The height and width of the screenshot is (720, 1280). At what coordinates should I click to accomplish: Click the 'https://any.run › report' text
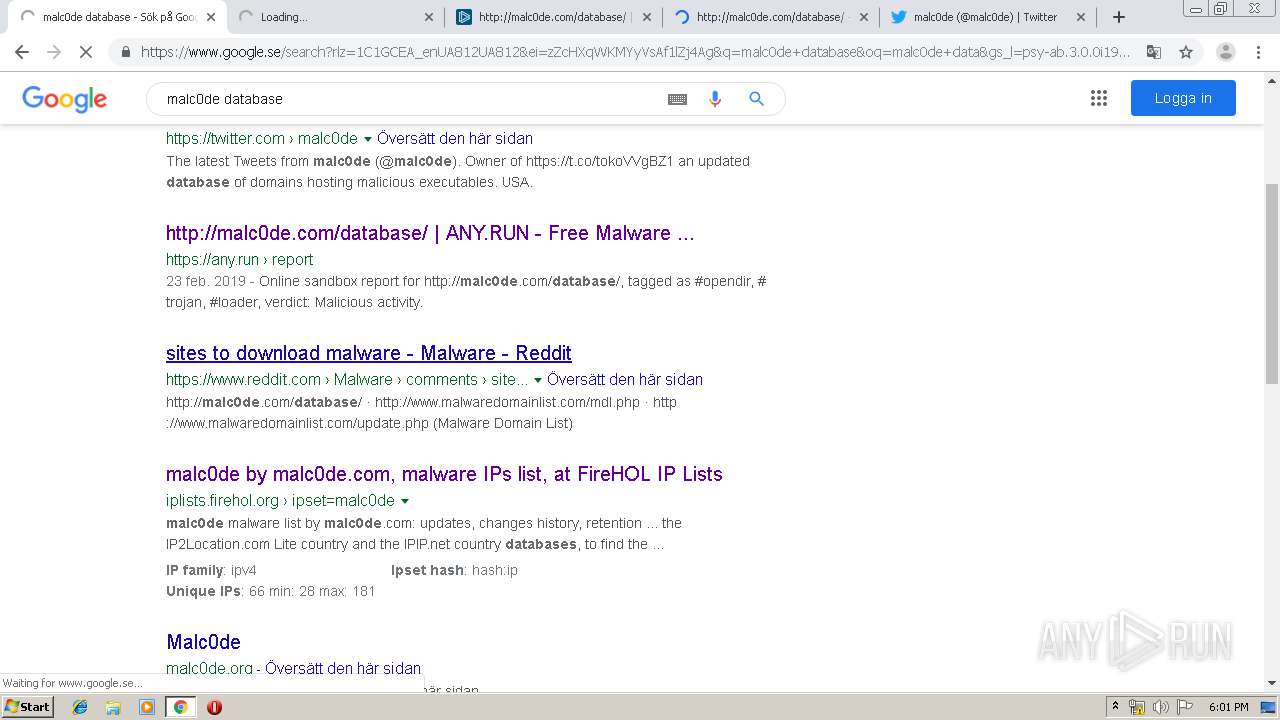[239, 260]
